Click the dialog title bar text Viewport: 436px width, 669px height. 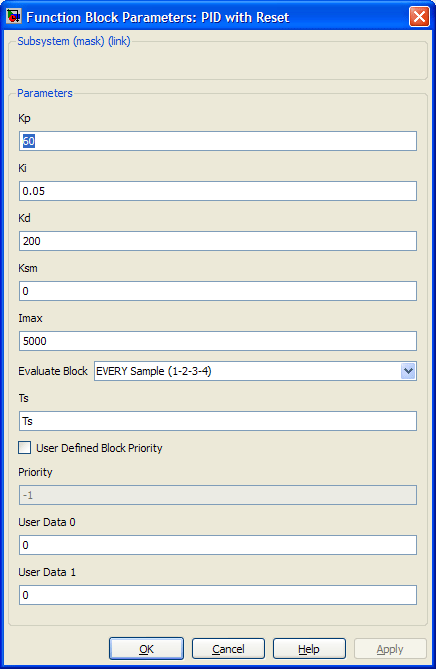158,17
